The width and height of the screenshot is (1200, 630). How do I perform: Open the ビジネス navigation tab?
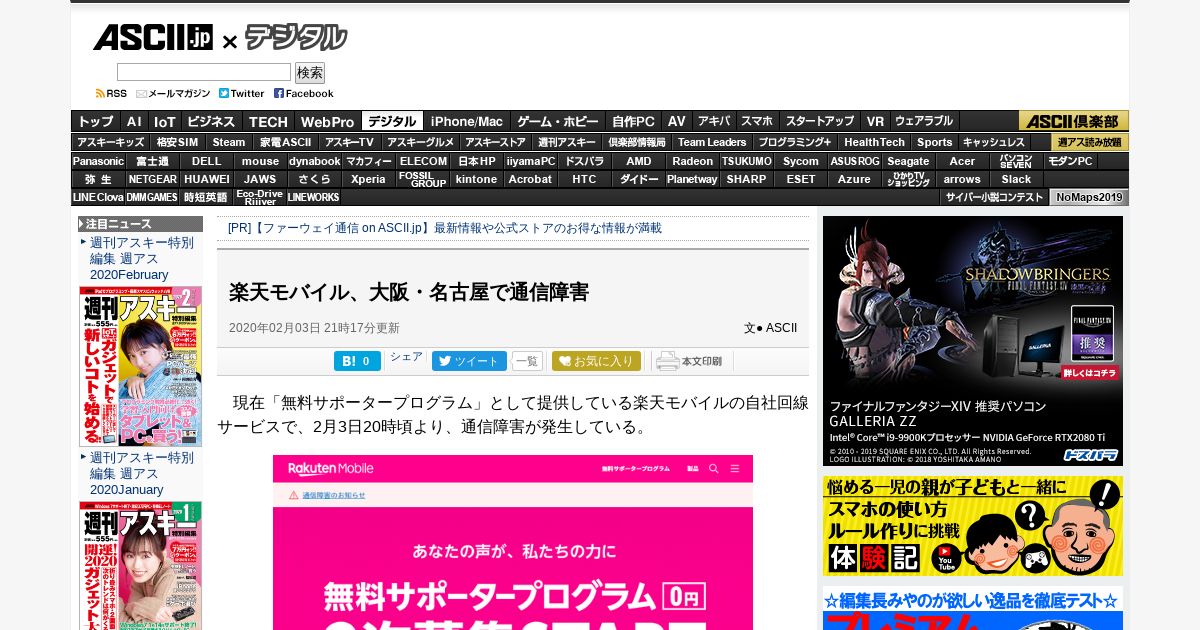coord(211,121)
